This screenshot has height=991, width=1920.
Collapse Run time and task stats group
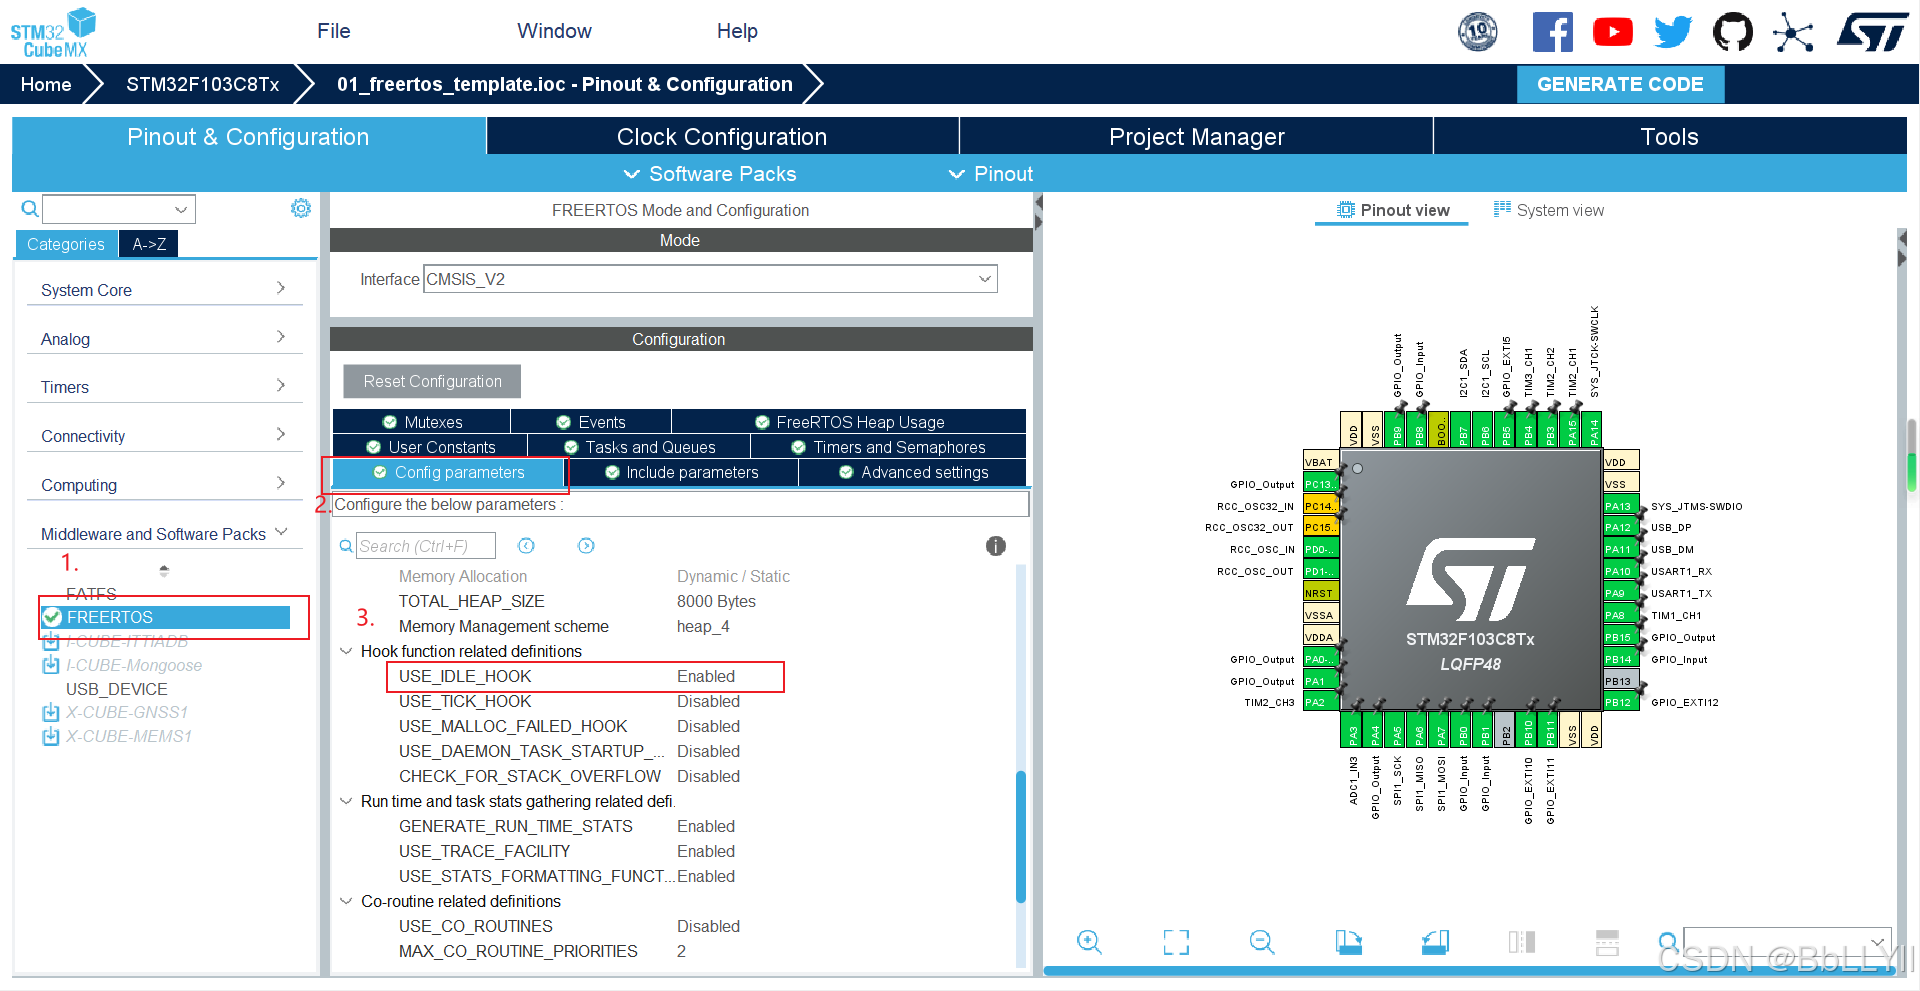[x=346, y=801]
